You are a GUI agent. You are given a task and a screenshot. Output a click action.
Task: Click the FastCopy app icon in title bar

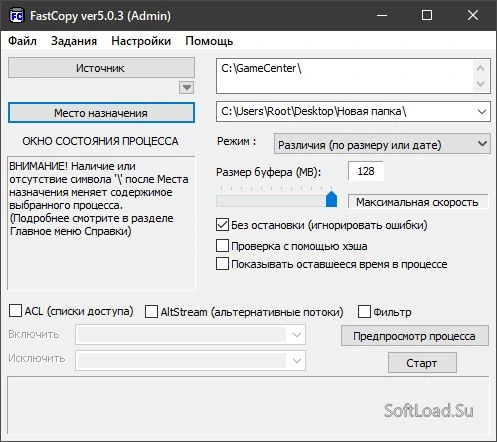click(x=16, y=15)
